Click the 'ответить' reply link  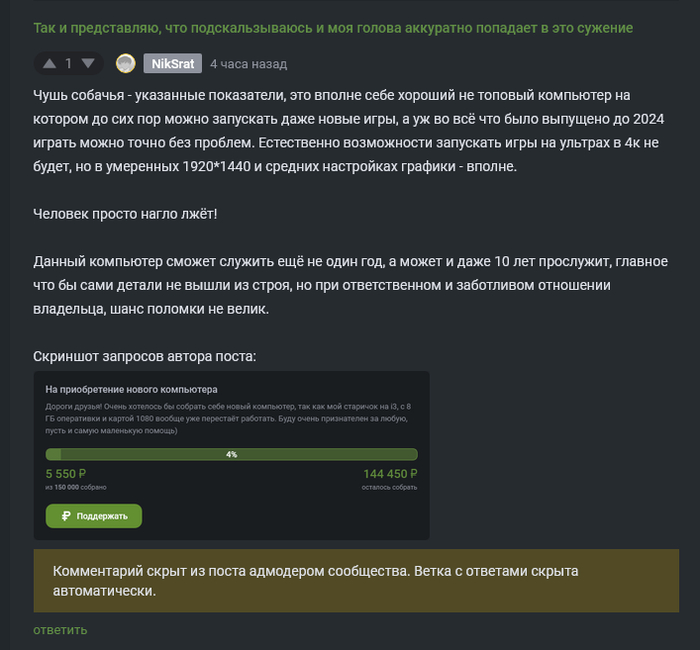coord(60,630)
